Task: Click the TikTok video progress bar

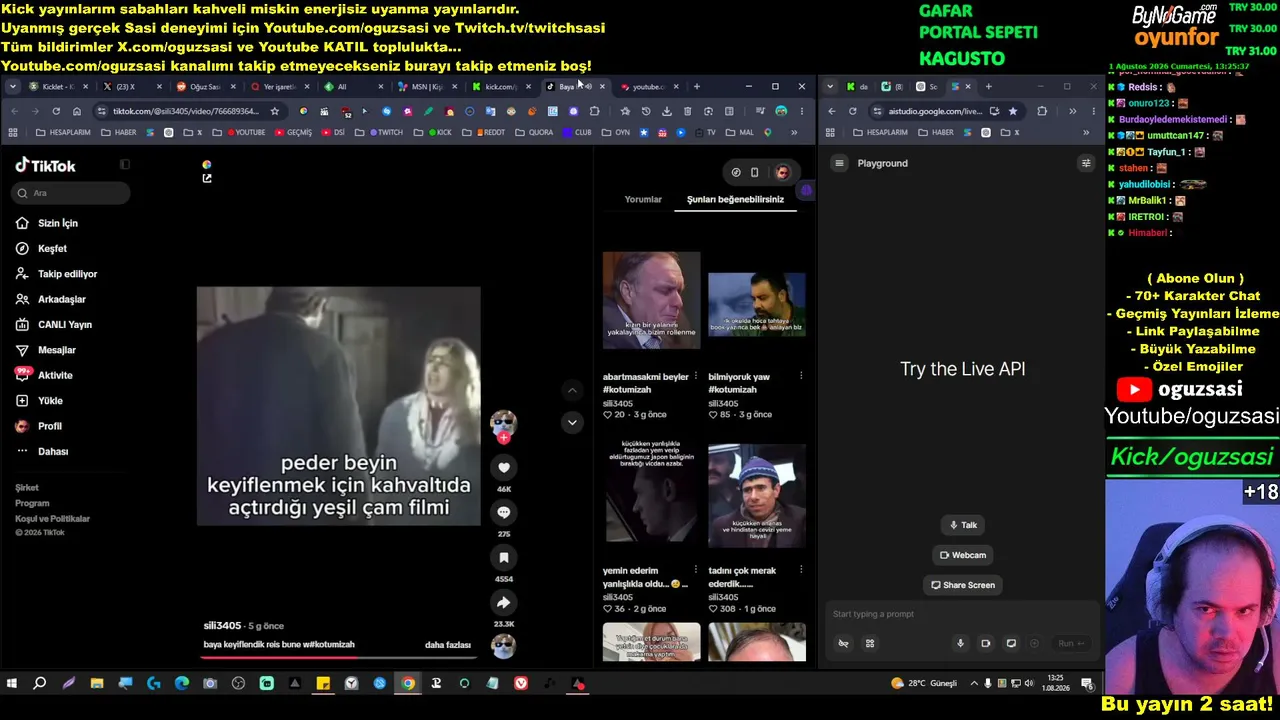Action: (338, 658)
